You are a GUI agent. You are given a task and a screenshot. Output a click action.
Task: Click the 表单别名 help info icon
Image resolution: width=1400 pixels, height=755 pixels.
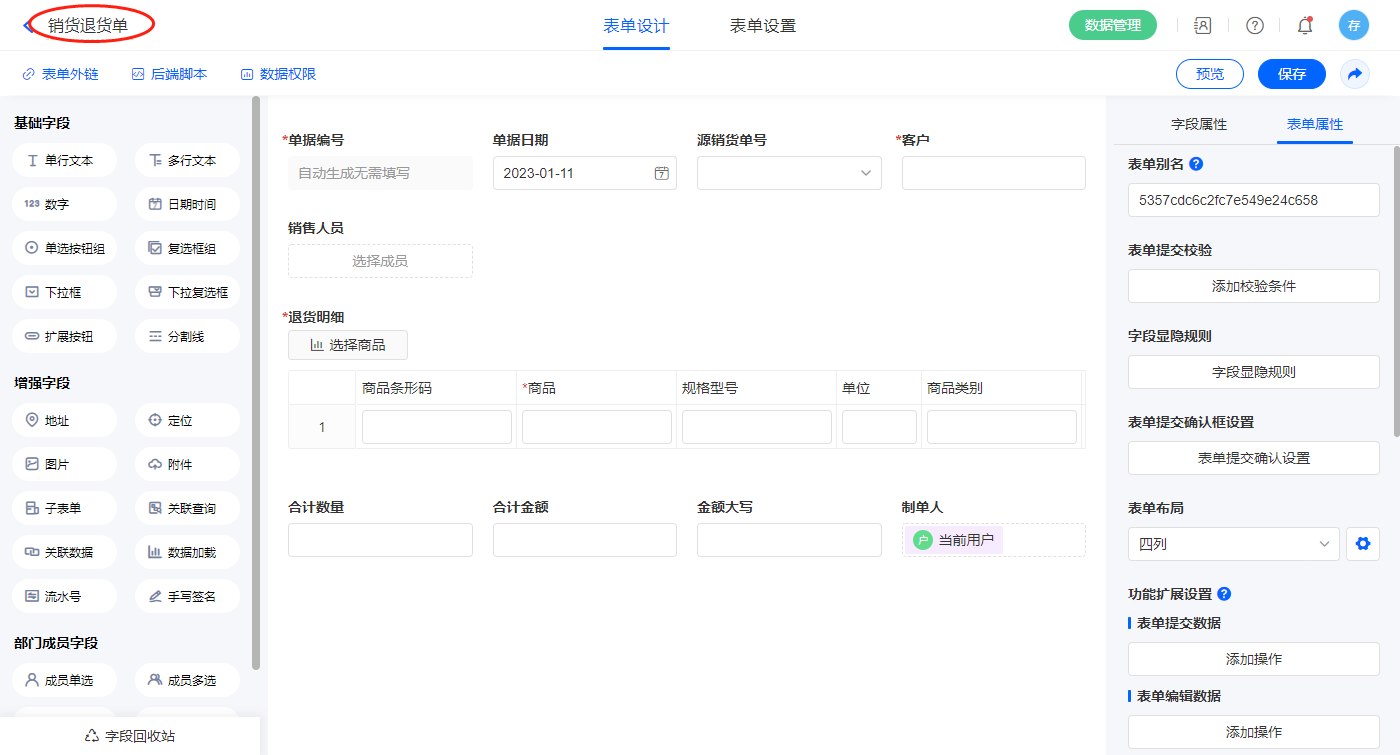click(x=1196, y=164)
